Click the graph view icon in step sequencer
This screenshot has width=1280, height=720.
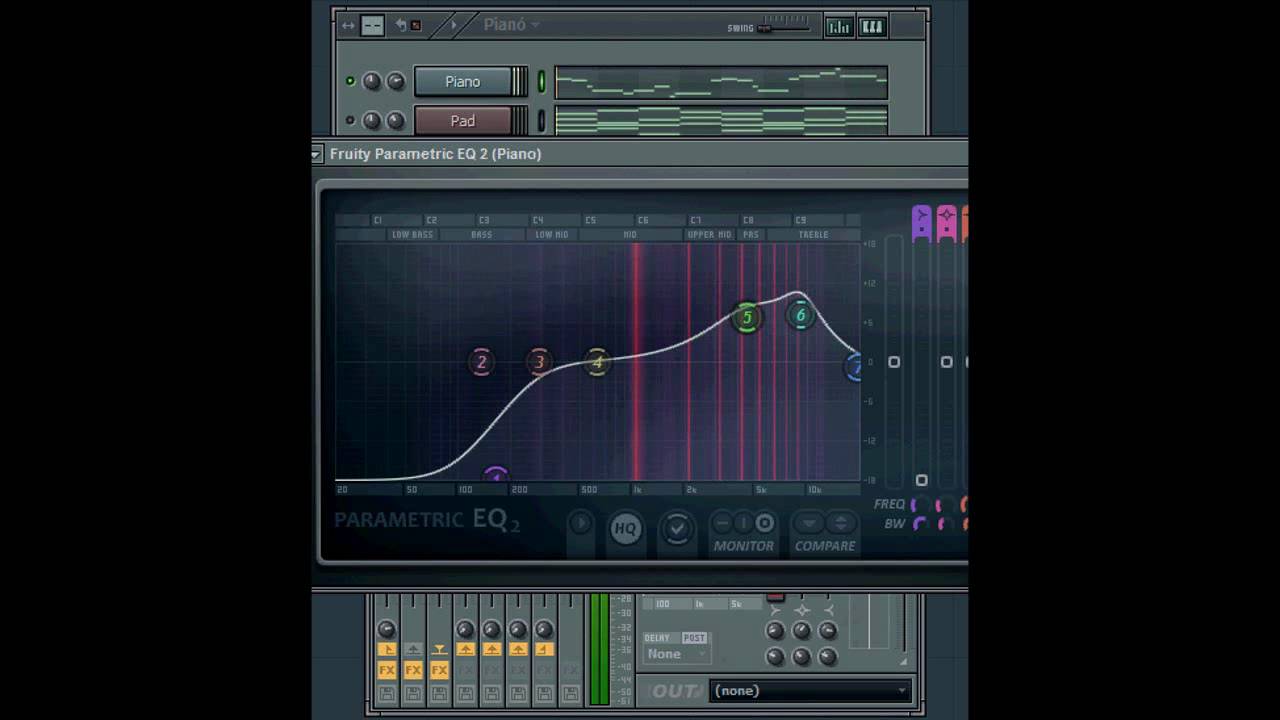tap(839, 27)
